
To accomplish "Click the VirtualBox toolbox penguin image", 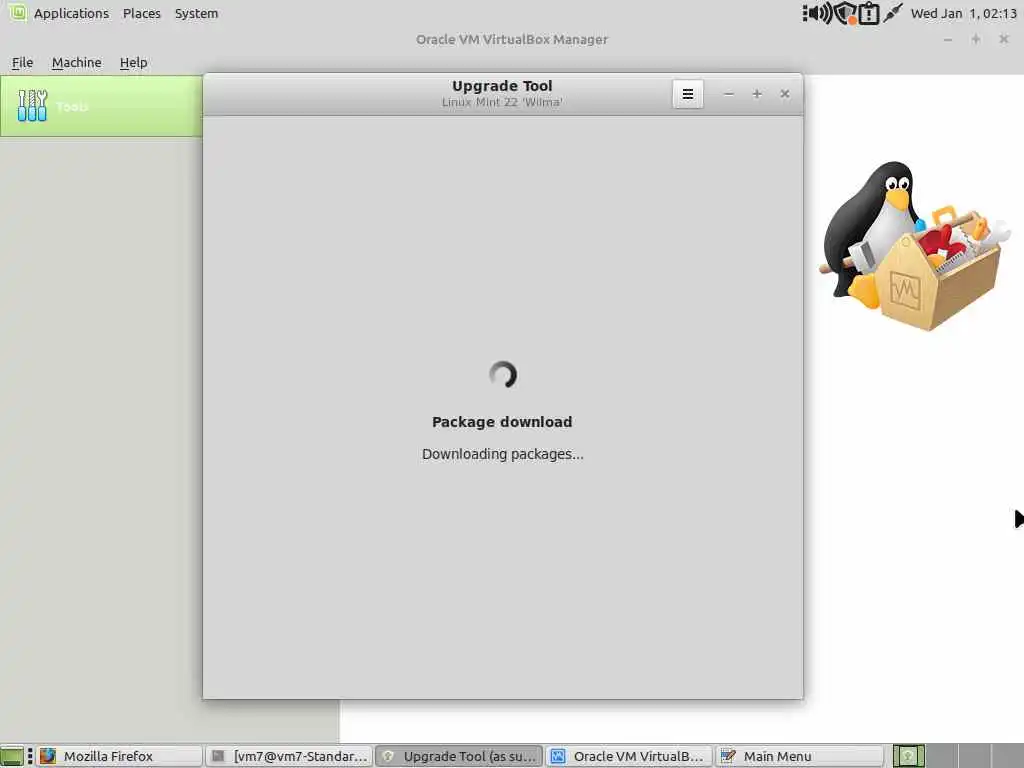I will [x=914, y=246].
